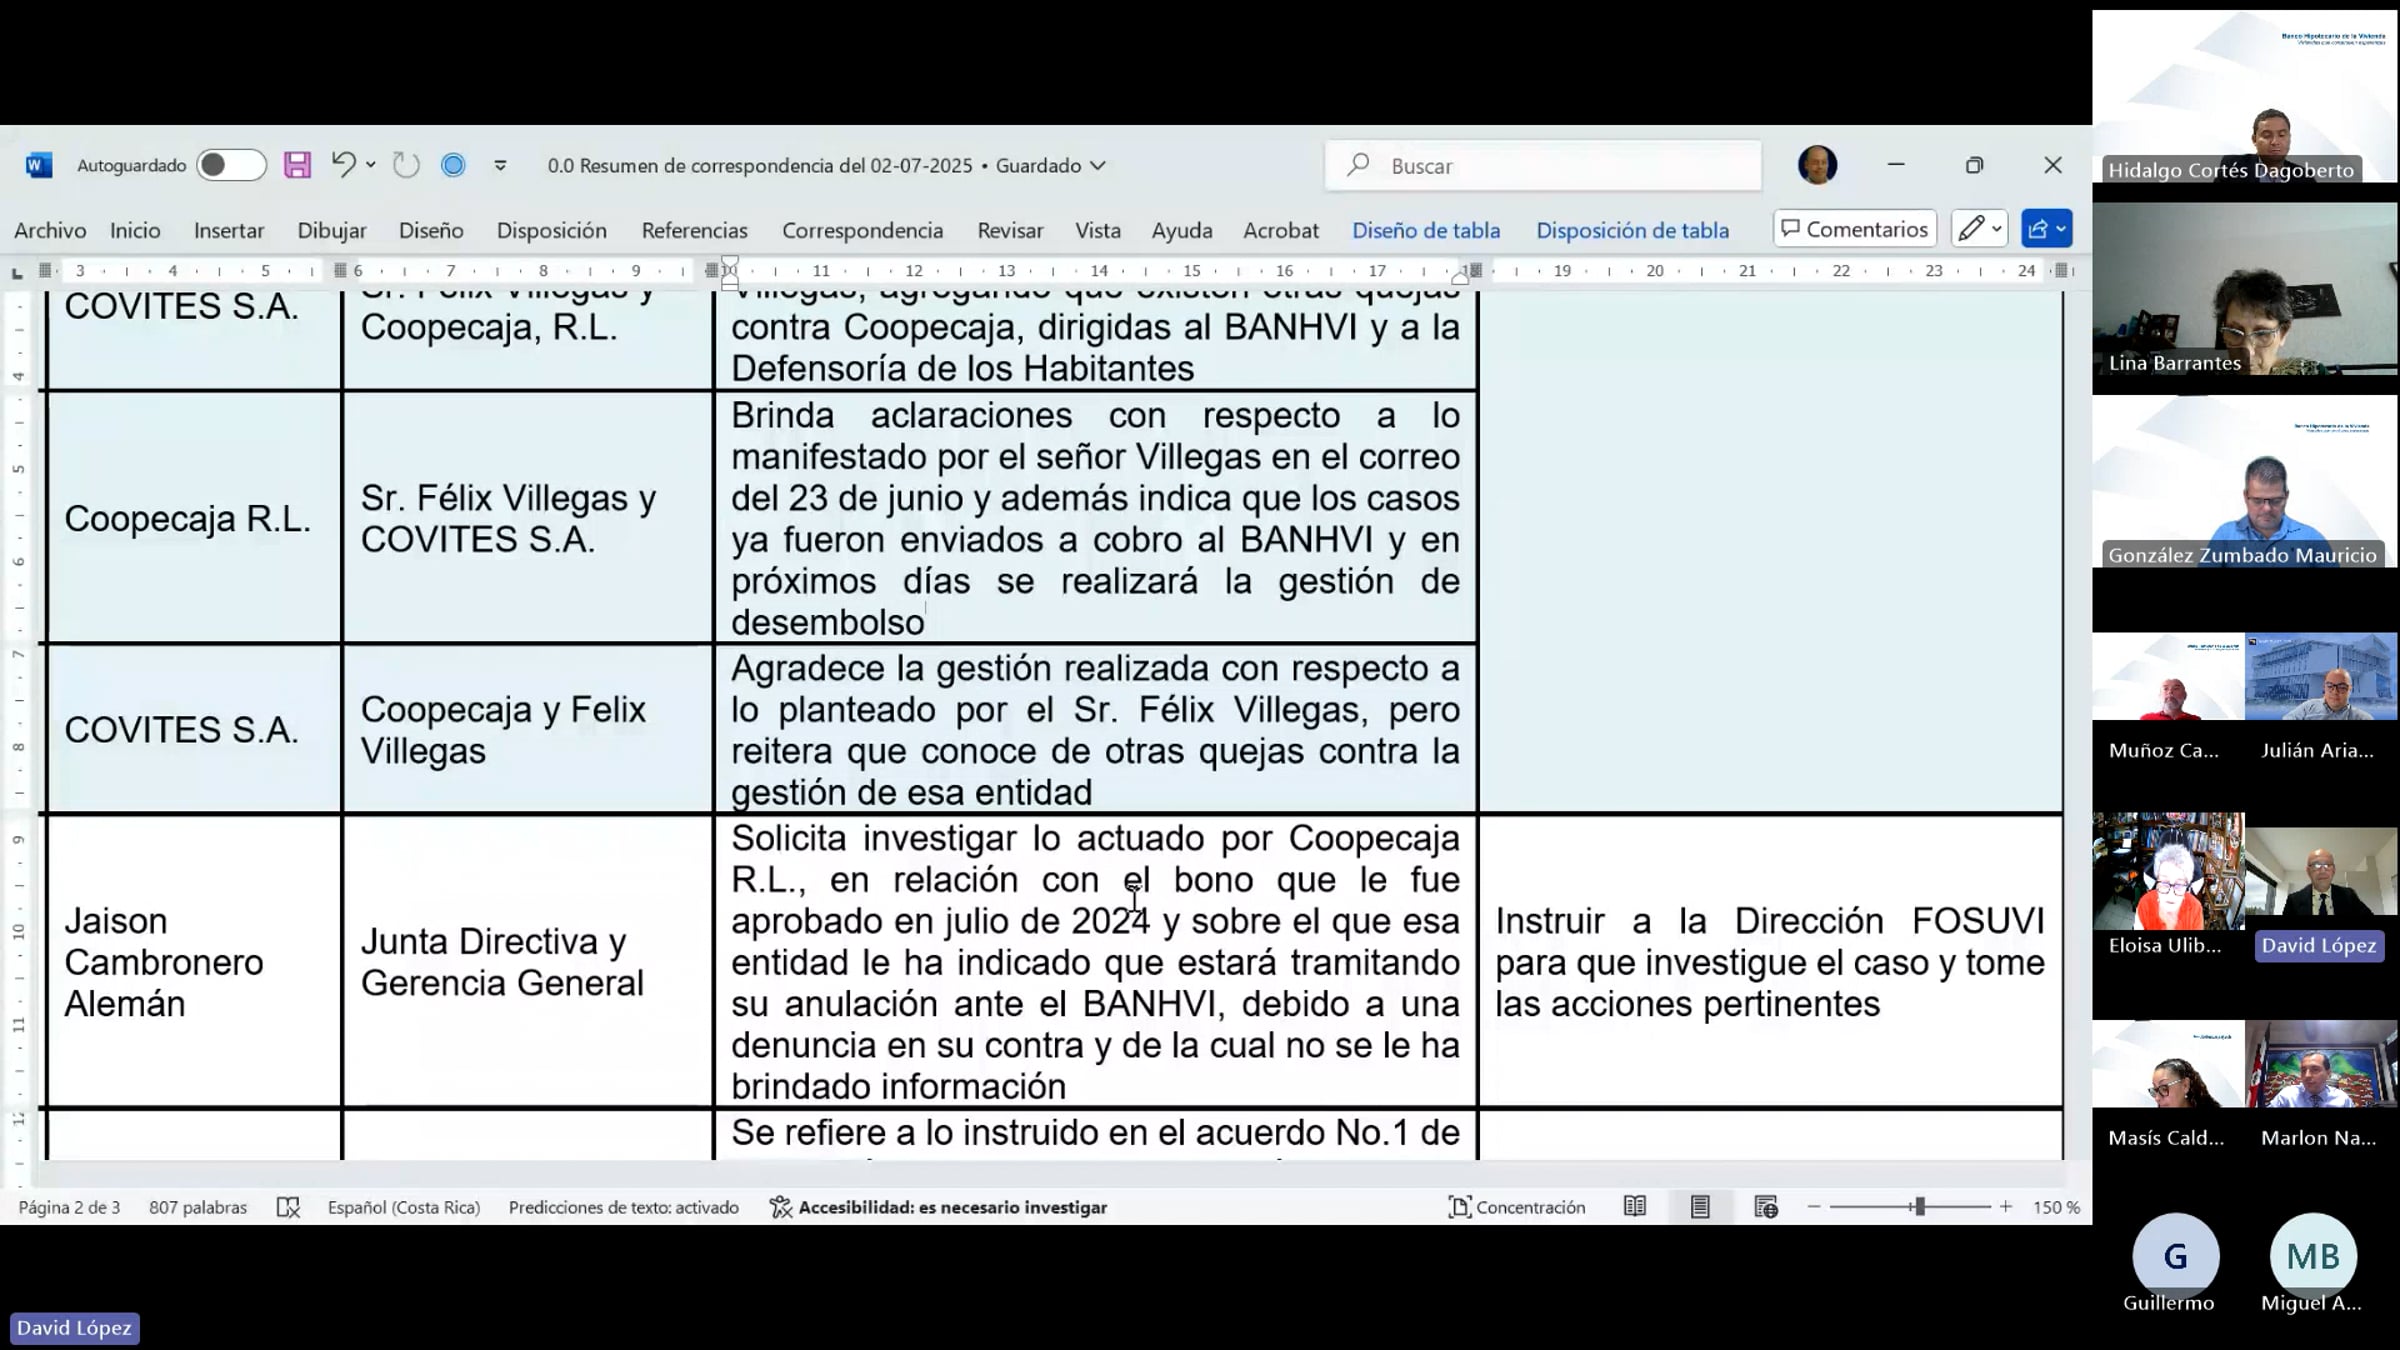Click the blue circle icon in quick access toolbar
This screenshot has width=2400, height=1350.
453,165
